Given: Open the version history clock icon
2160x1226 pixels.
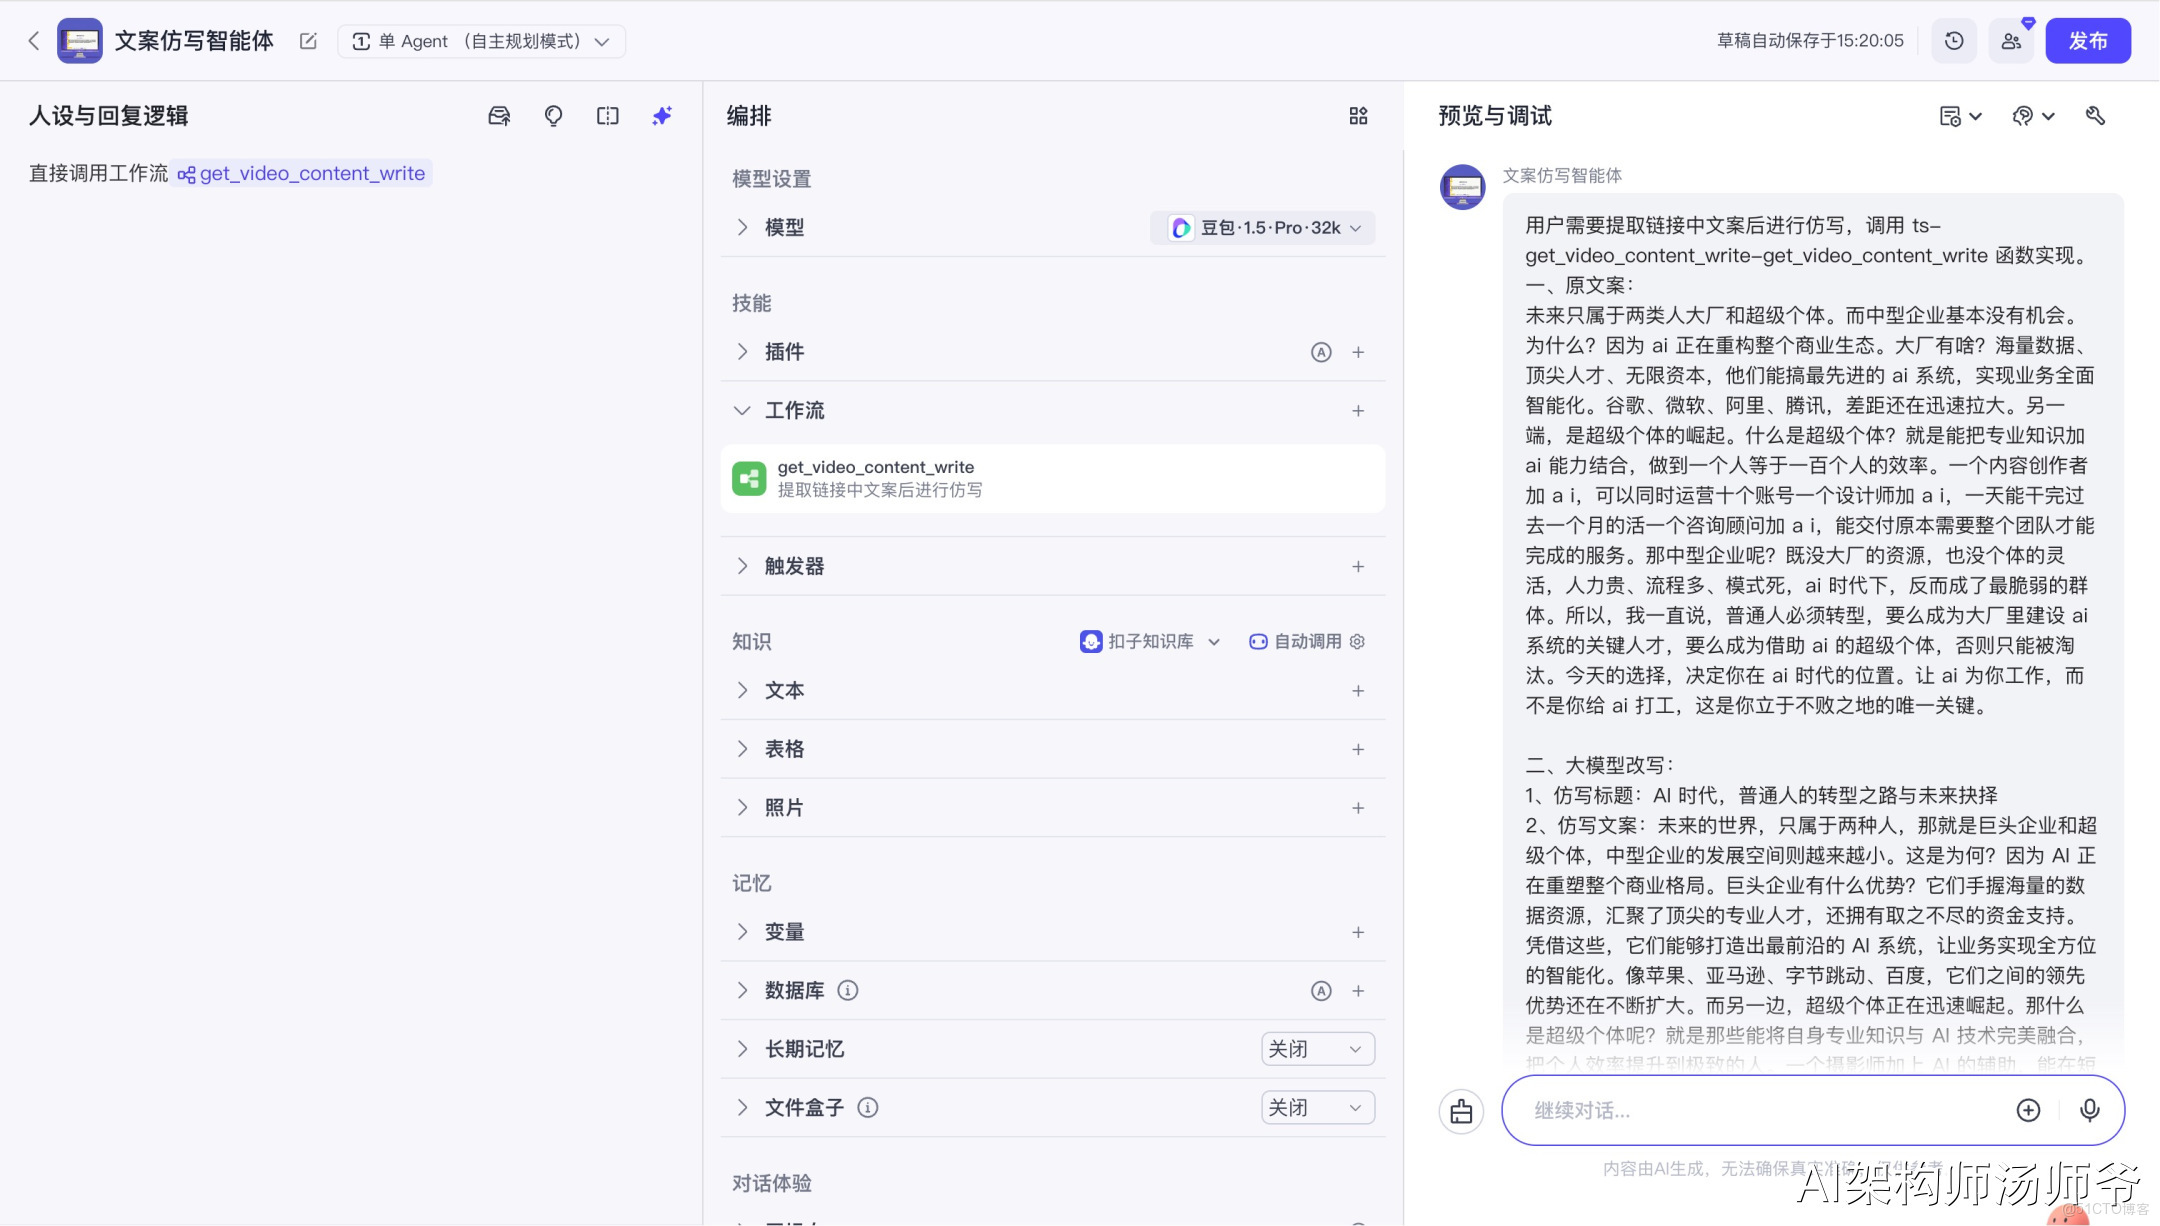Looking at the screenshot, I should pyautogui.click(x=1953, y=41).
